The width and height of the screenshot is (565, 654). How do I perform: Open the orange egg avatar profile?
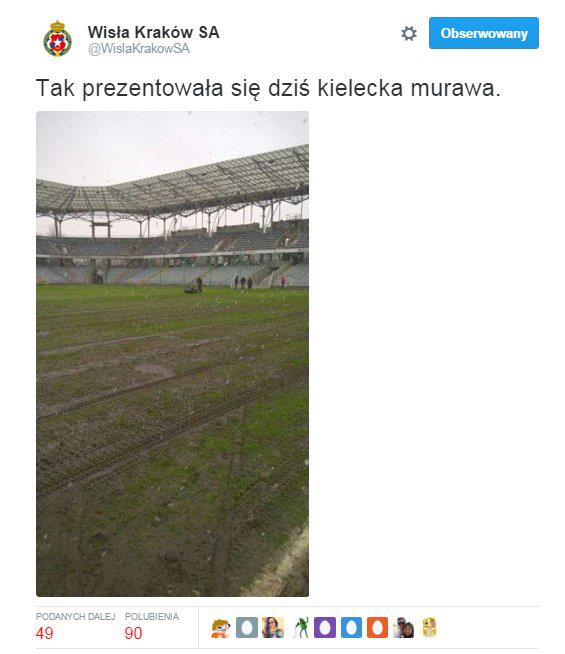[377, 628]
